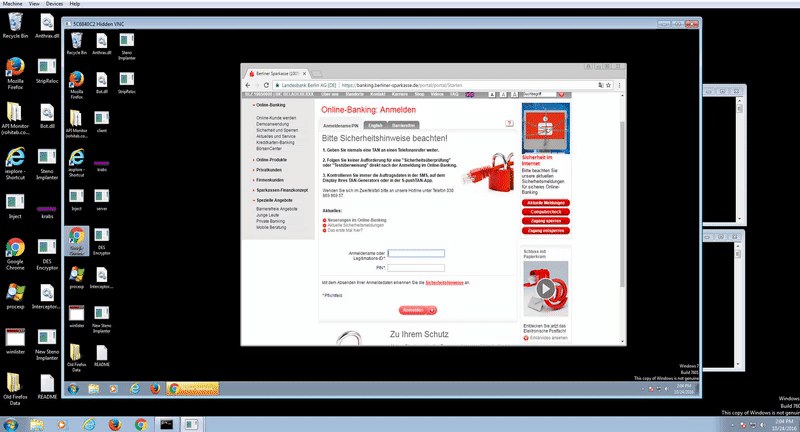
Task: Select Bot.dll file on the host desktop
Action: [x=47, y=116]
